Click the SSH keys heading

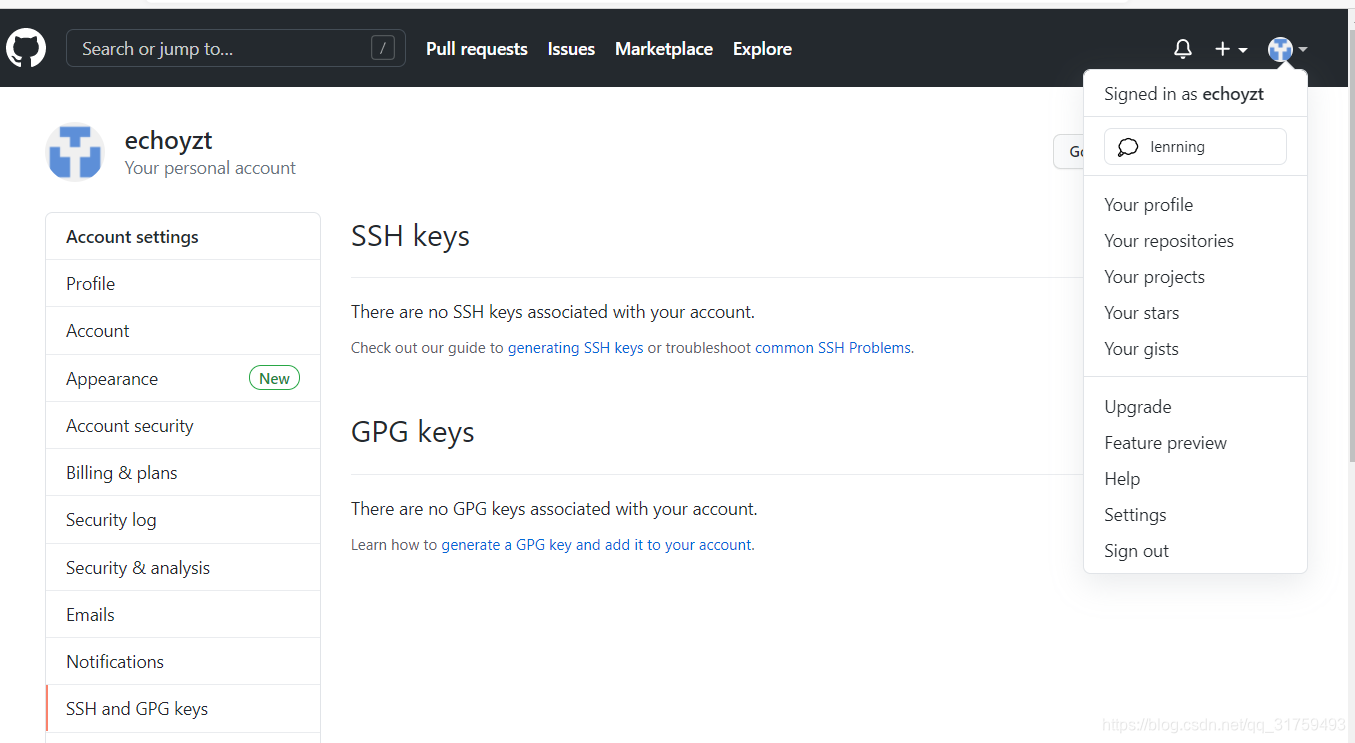[410, 236]
